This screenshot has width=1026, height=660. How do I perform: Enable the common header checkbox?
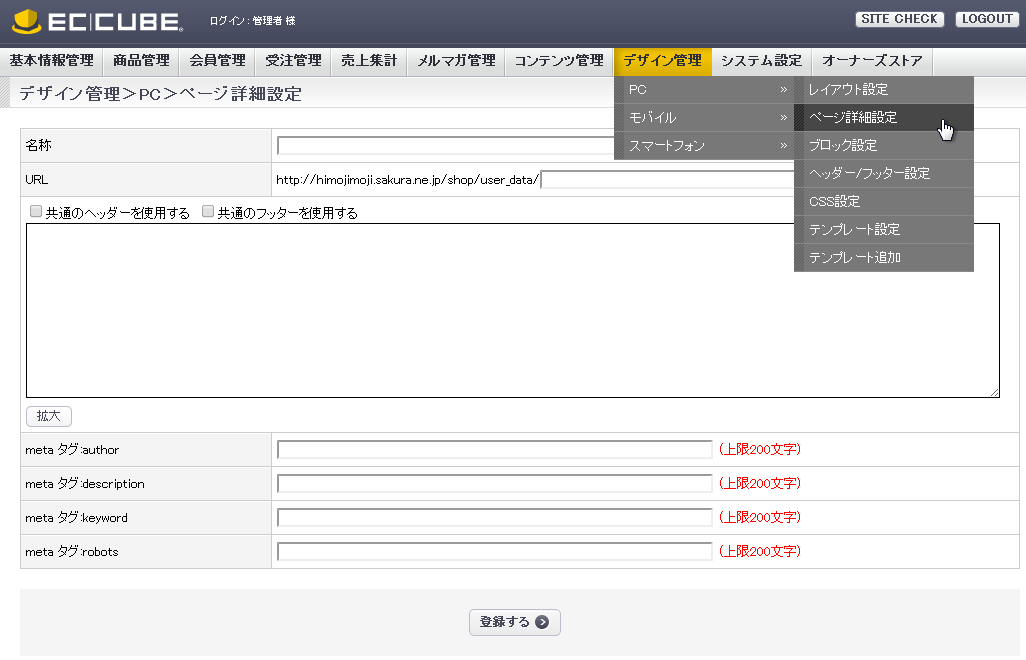tap(36, 212)
